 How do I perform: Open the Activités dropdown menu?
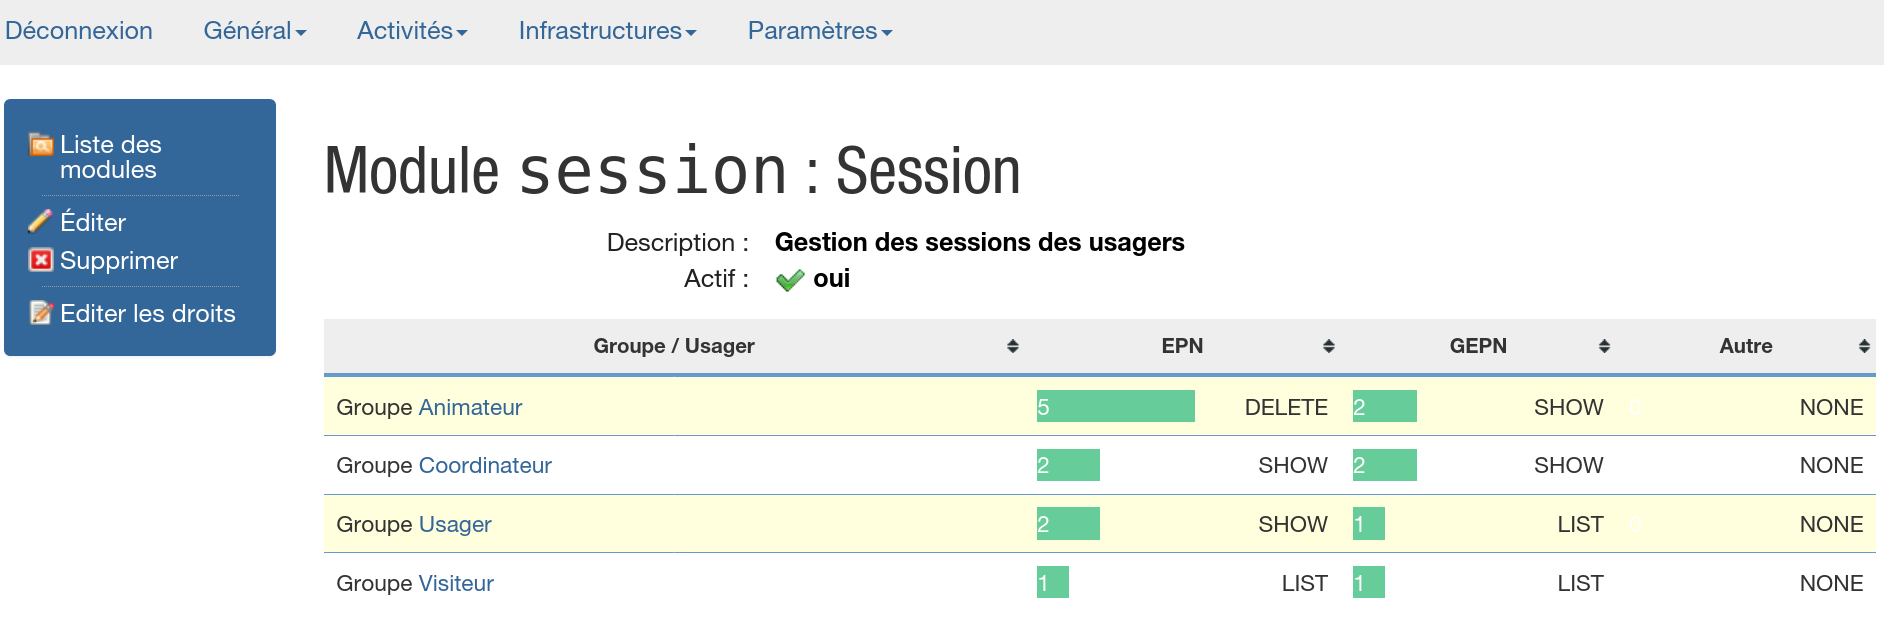tap(412, 31)
